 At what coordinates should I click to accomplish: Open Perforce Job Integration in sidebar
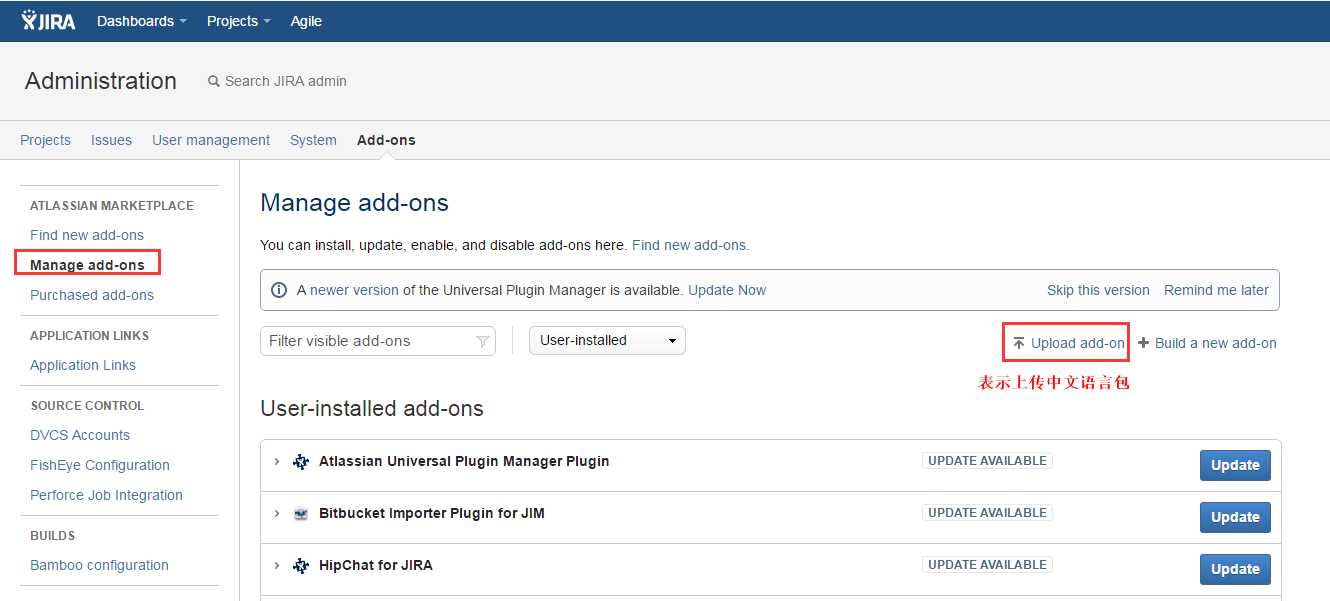(106, 495)
